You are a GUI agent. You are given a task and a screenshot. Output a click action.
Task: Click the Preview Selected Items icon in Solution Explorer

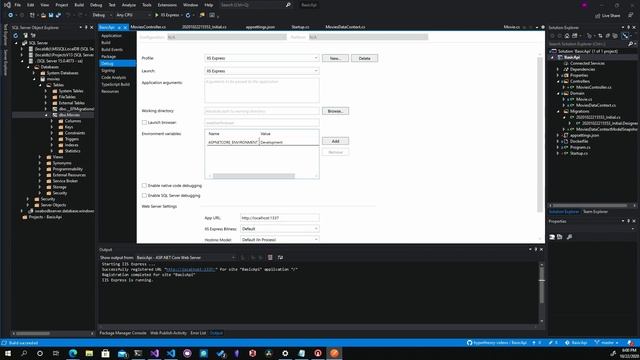(626, 36)
